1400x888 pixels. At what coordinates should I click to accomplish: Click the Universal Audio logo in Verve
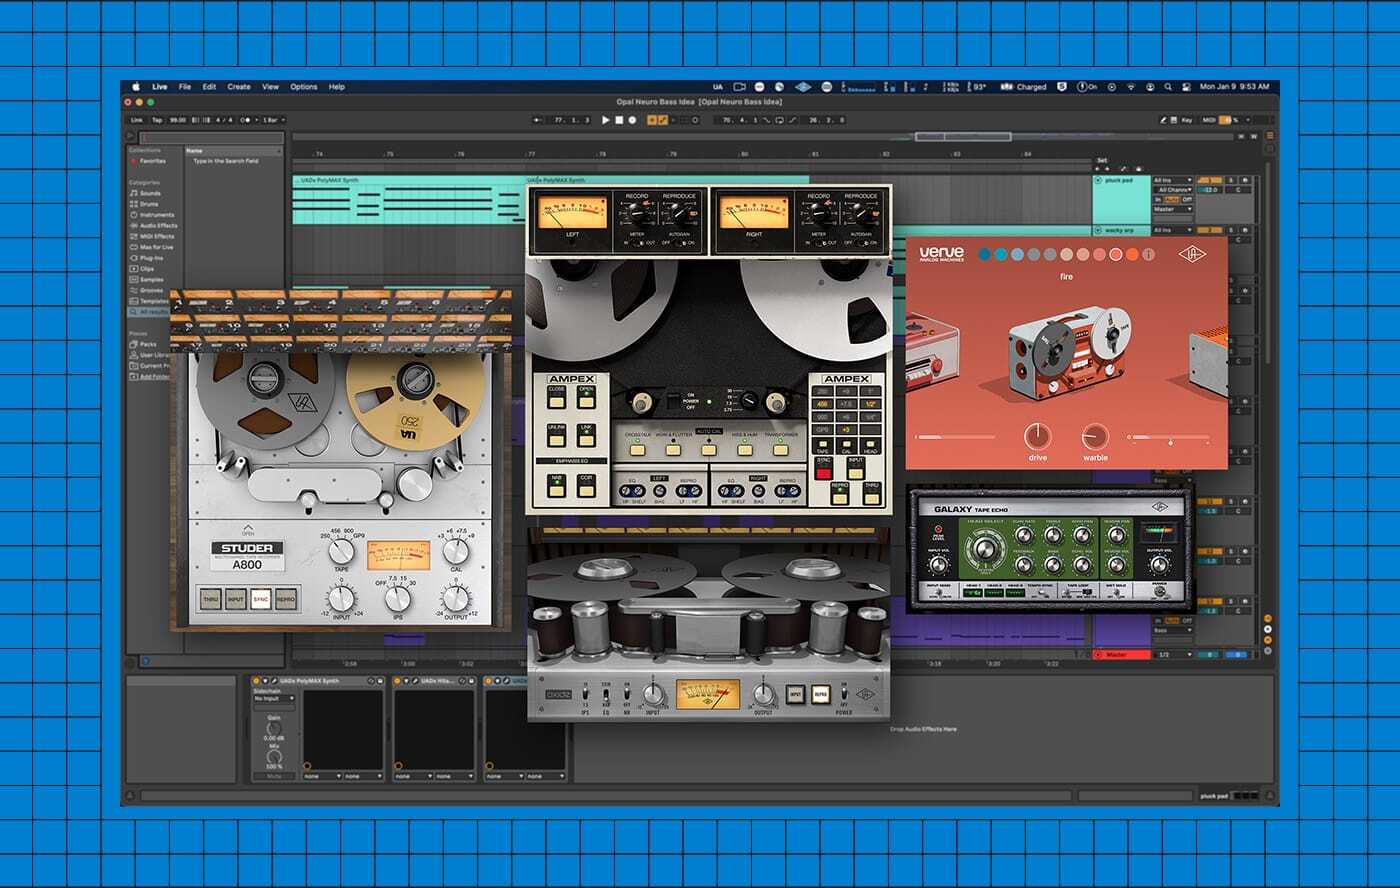(1193, 254)
